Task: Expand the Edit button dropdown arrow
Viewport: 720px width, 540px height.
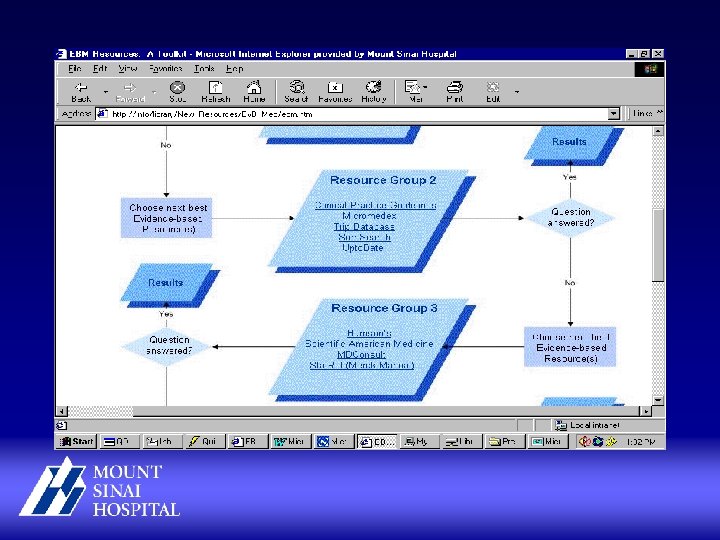Action: [x=517, y=92]
